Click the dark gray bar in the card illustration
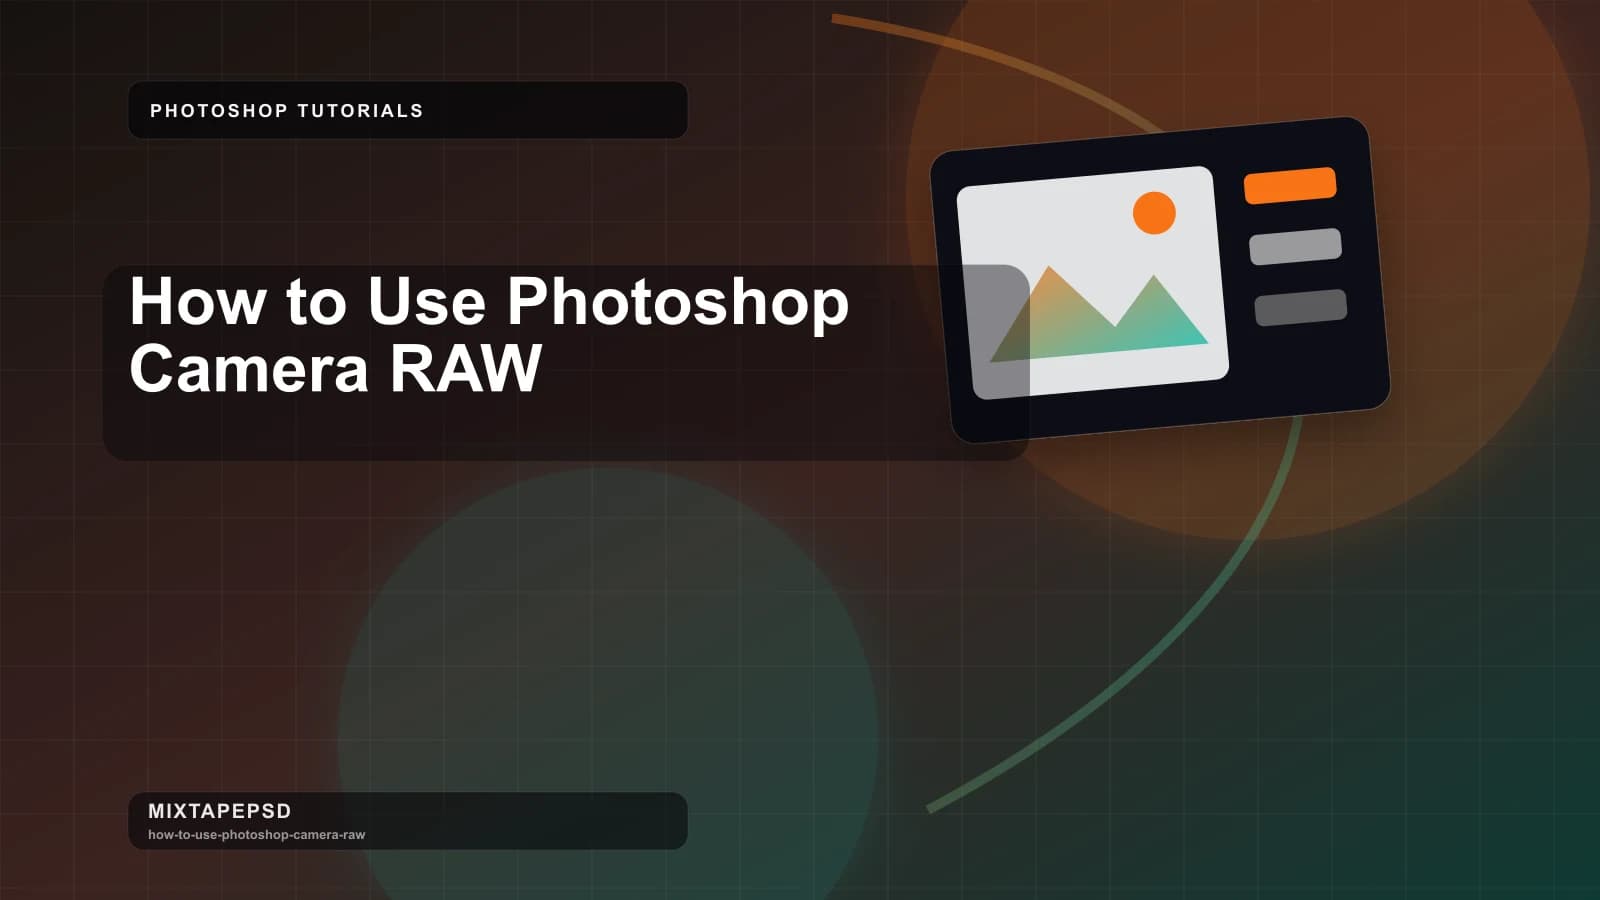Image resolution: width=1600 pixels, height=900 pixels. click(x=1301, y=307)
